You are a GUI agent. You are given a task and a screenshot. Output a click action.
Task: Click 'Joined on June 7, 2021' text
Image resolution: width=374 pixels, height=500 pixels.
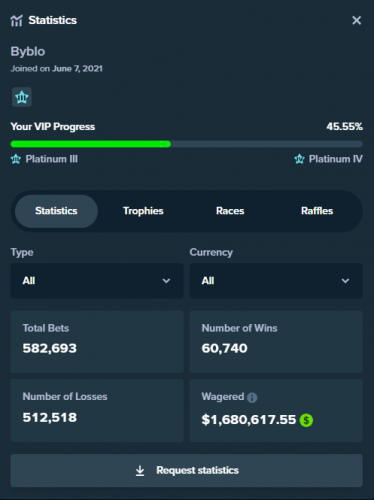(x=57, y=69)
